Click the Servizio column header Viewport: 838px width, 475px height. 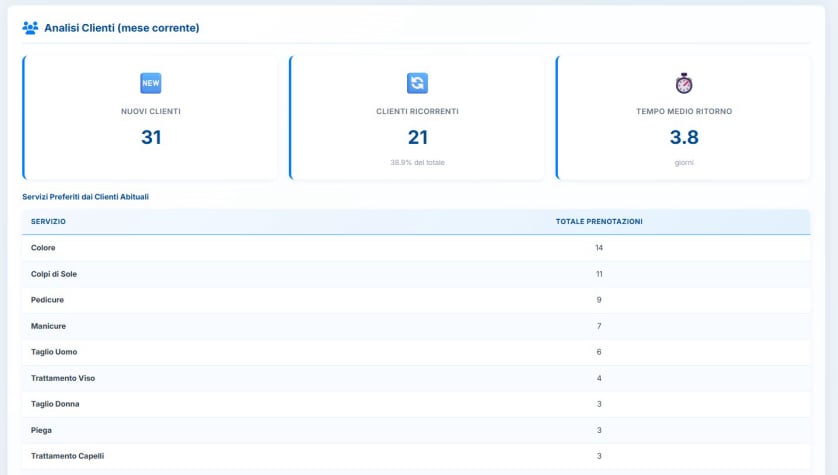48,221
